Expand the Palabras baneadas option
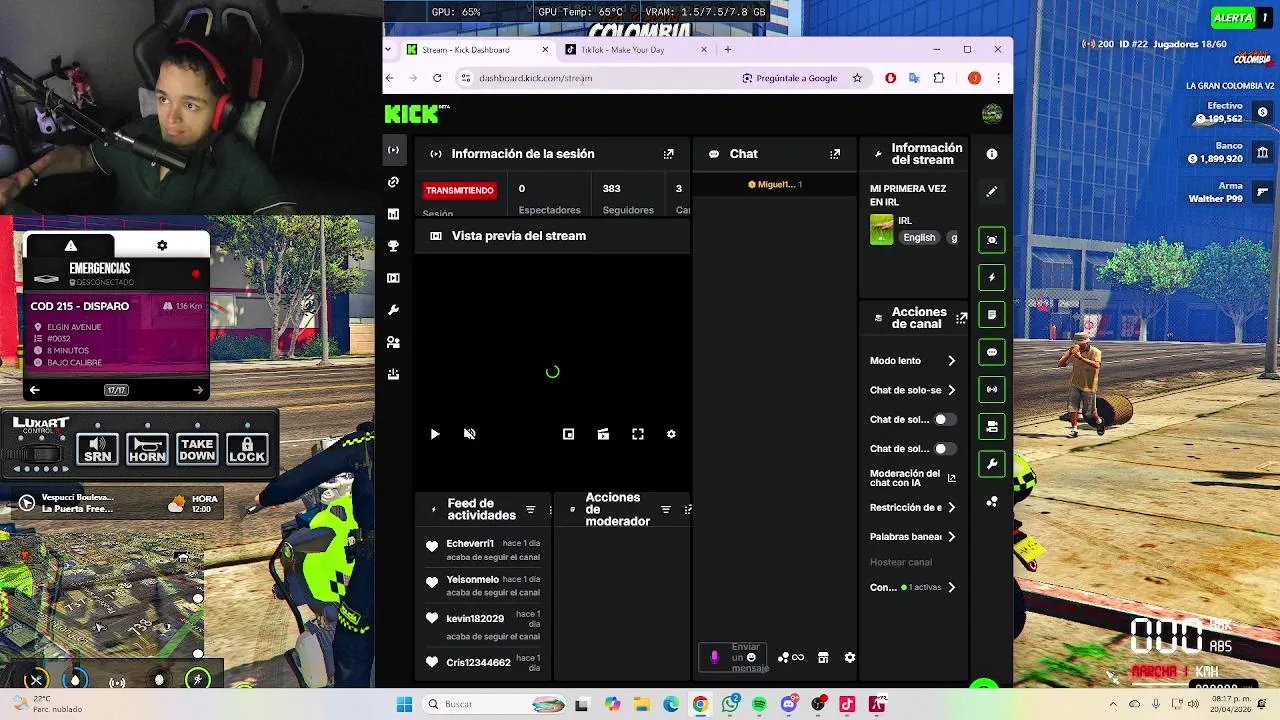 coord(951,537)
